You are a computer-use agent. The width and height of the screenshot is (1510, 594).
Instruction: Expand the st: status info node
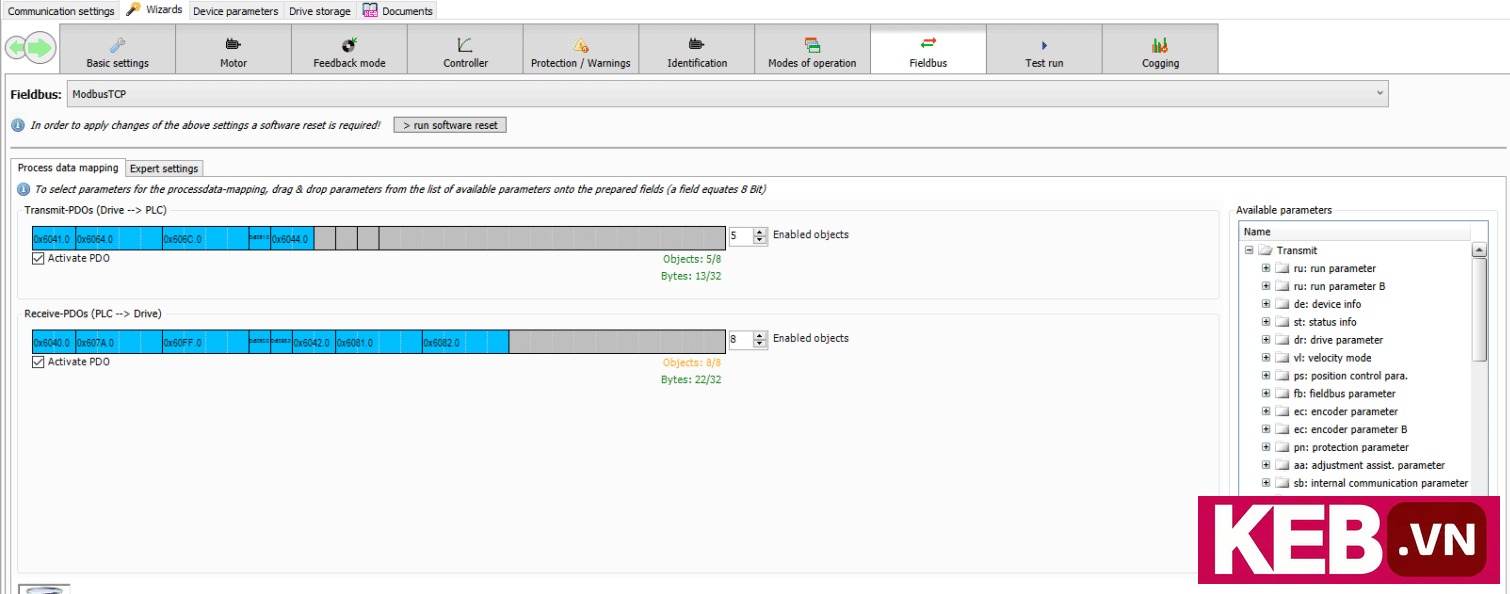[1266, 322]
